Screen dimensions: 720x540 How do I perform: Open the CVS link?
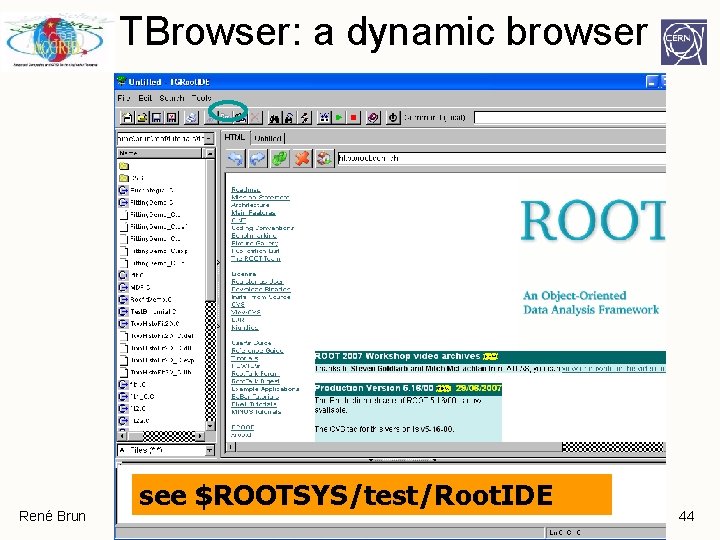coord(238,304)
